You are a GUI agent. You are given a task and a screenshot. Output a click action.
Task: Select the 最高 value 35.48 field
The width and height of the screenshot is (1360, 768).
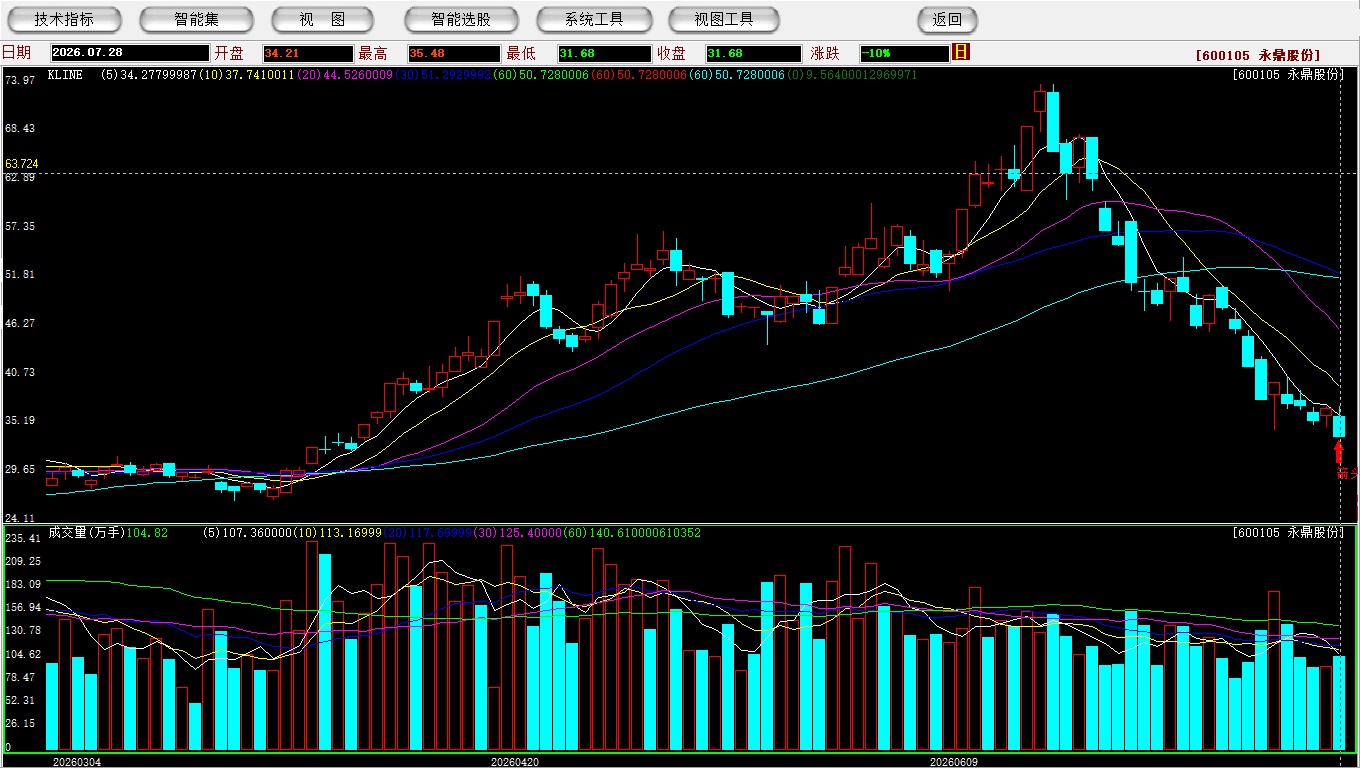(454, 53)
